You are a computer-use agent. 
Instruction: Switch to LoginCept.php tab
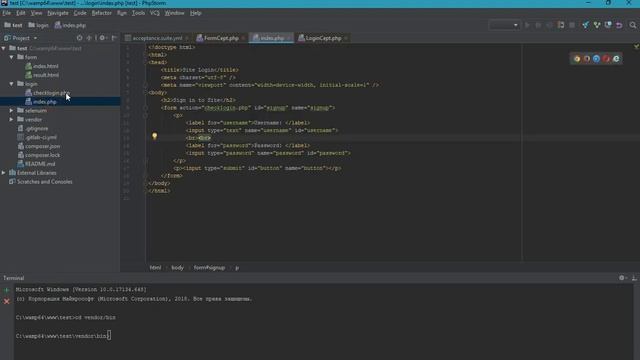[x=323, y=38]
